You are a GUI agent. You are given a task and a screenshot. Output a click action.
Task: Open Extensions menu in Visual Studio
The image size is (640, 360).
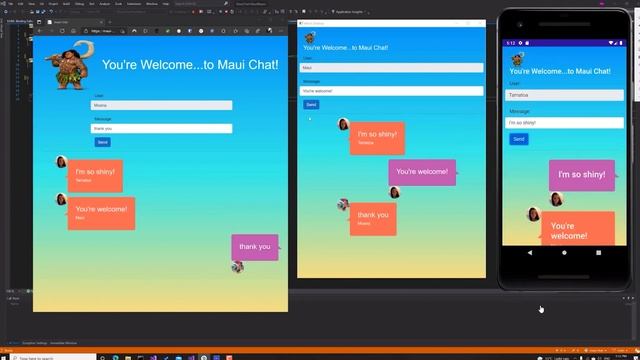pos(134,4)
